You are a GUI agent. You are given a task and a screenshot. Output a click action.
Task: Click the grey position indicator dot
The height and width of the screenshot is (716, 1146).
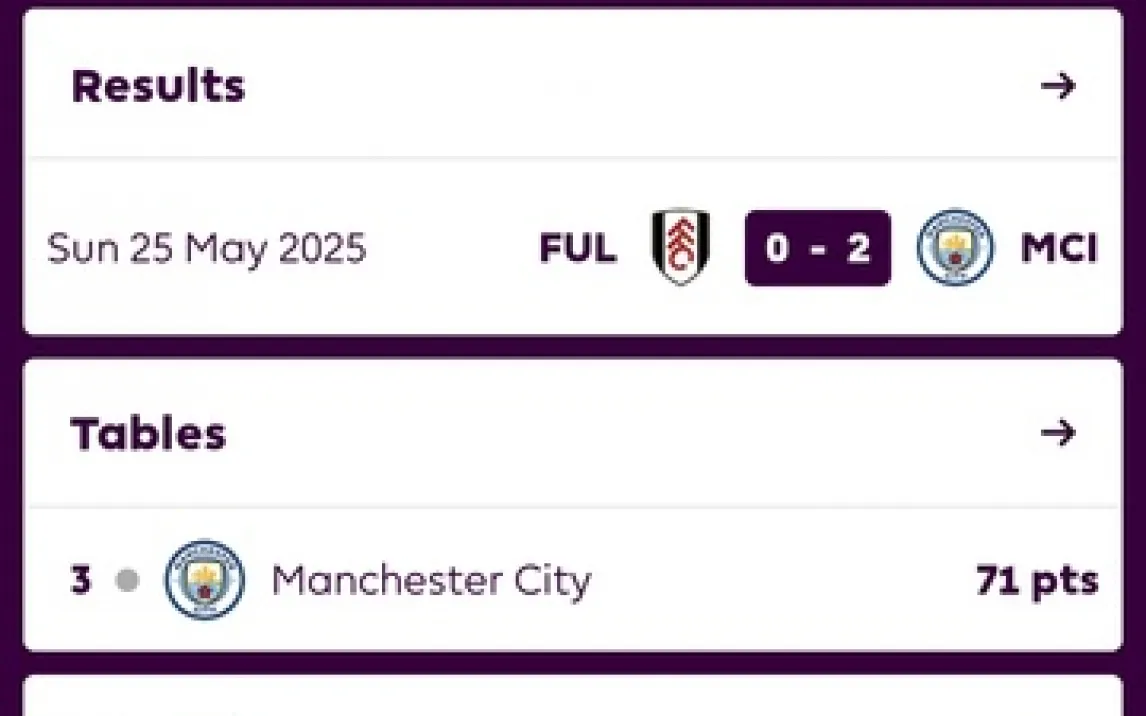point(127,580)
